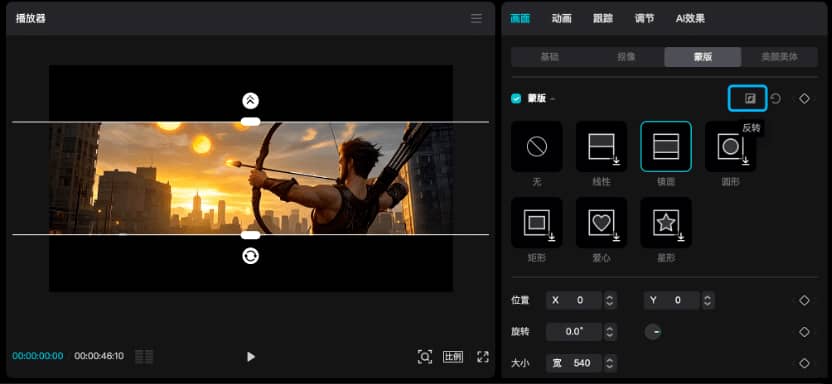832x384 pixels.
Task: Click the position X stepper arrows
Action: tap(610, 300)
